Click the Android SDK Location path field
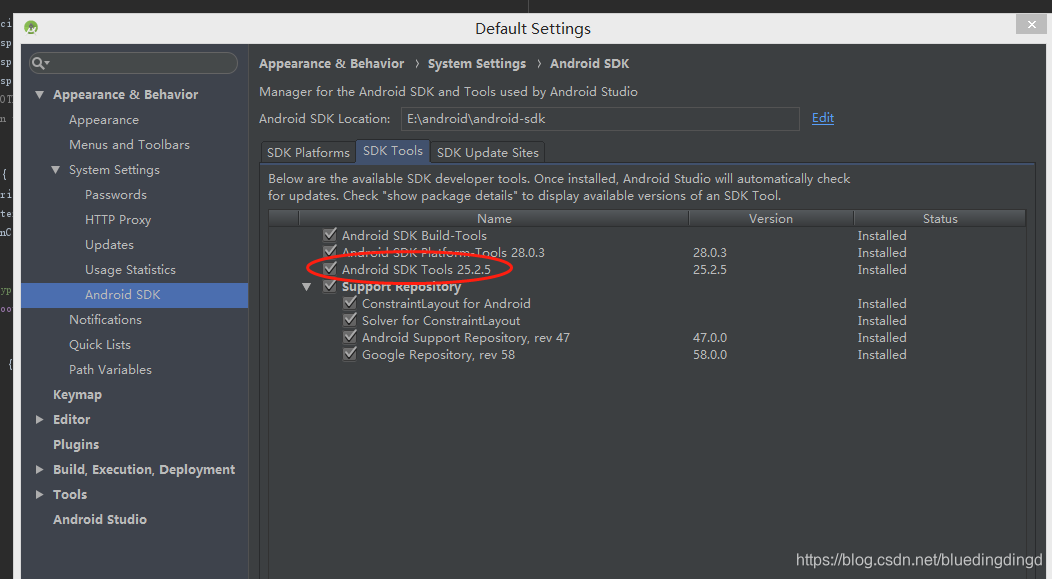 pos(600,119)
